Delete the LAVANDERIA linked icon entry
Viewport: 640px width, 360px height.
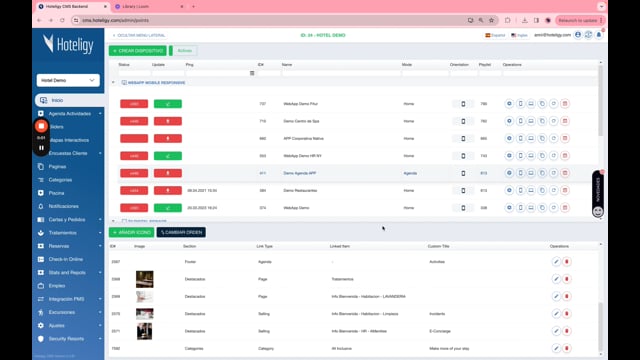[567, 296]
